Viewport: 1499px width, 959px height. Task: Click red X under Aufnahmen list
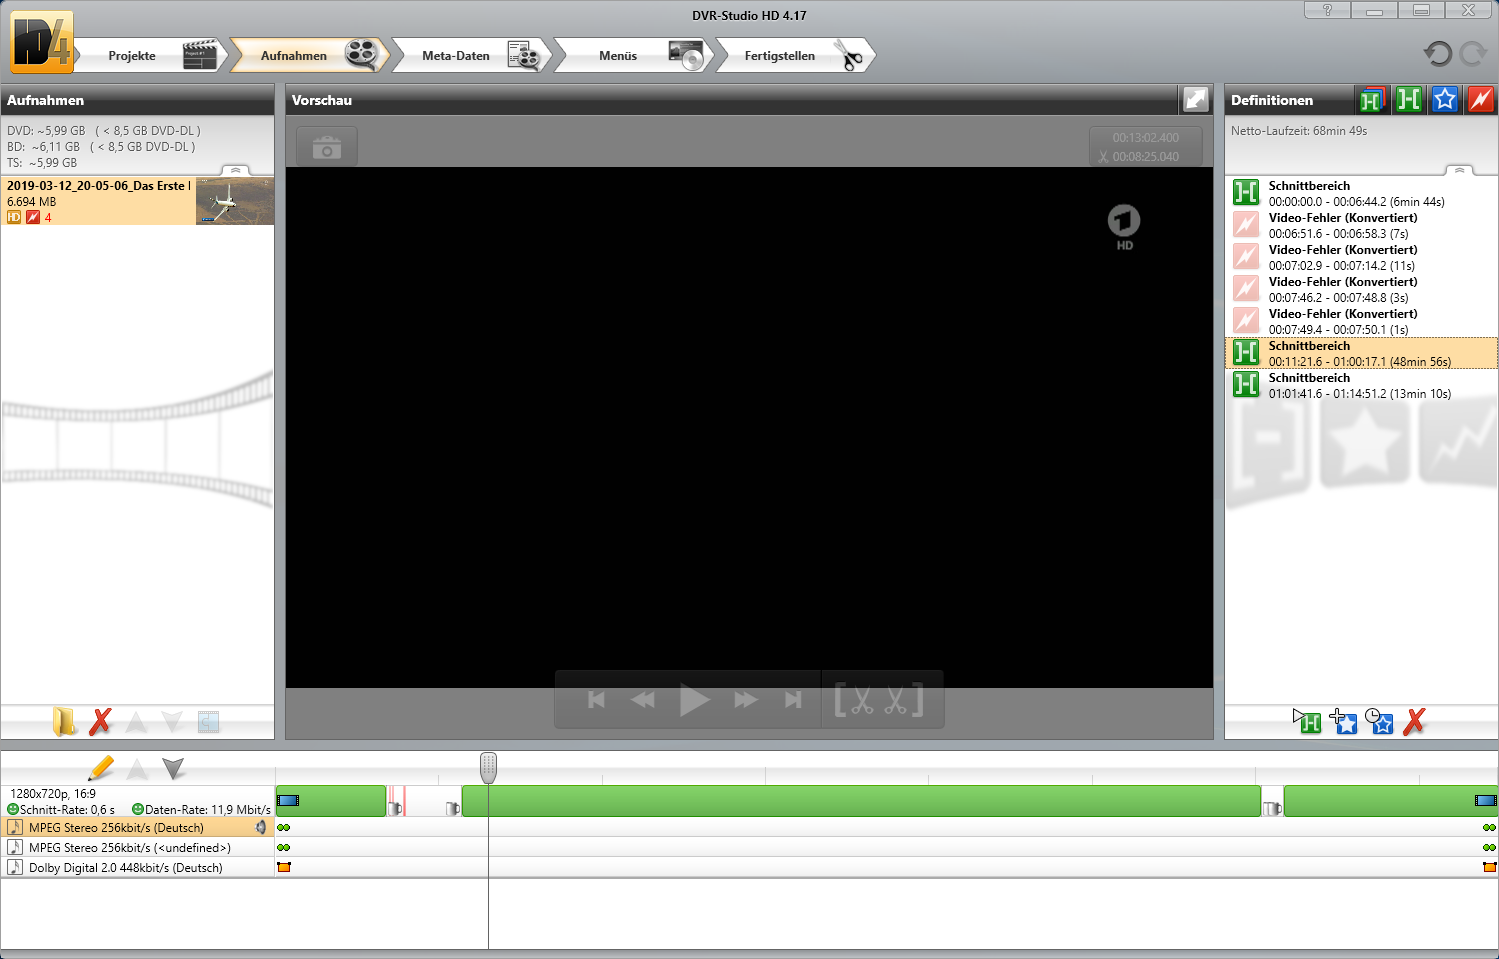[100, 721]
